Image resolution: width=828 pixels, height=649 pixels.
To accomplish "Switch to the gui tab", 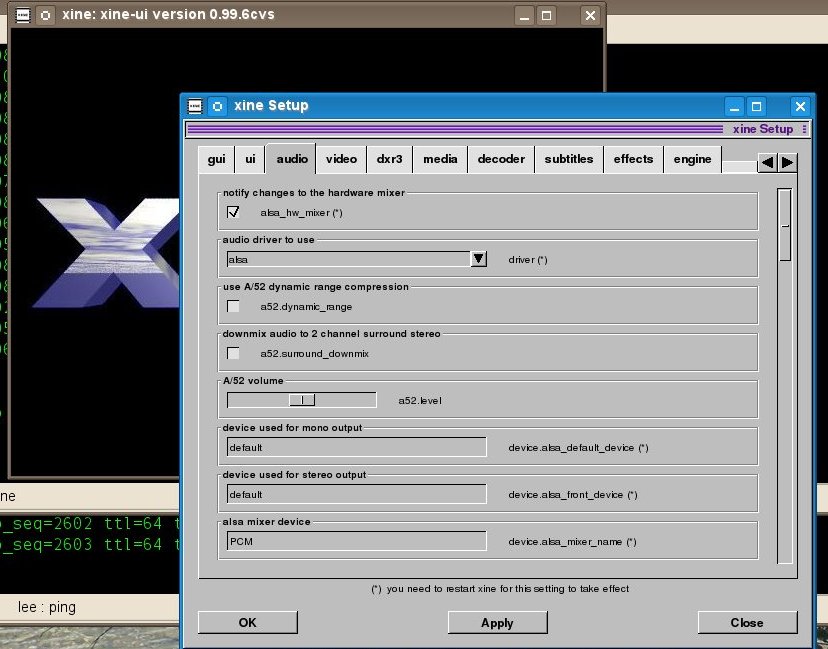I will [216, 159].
